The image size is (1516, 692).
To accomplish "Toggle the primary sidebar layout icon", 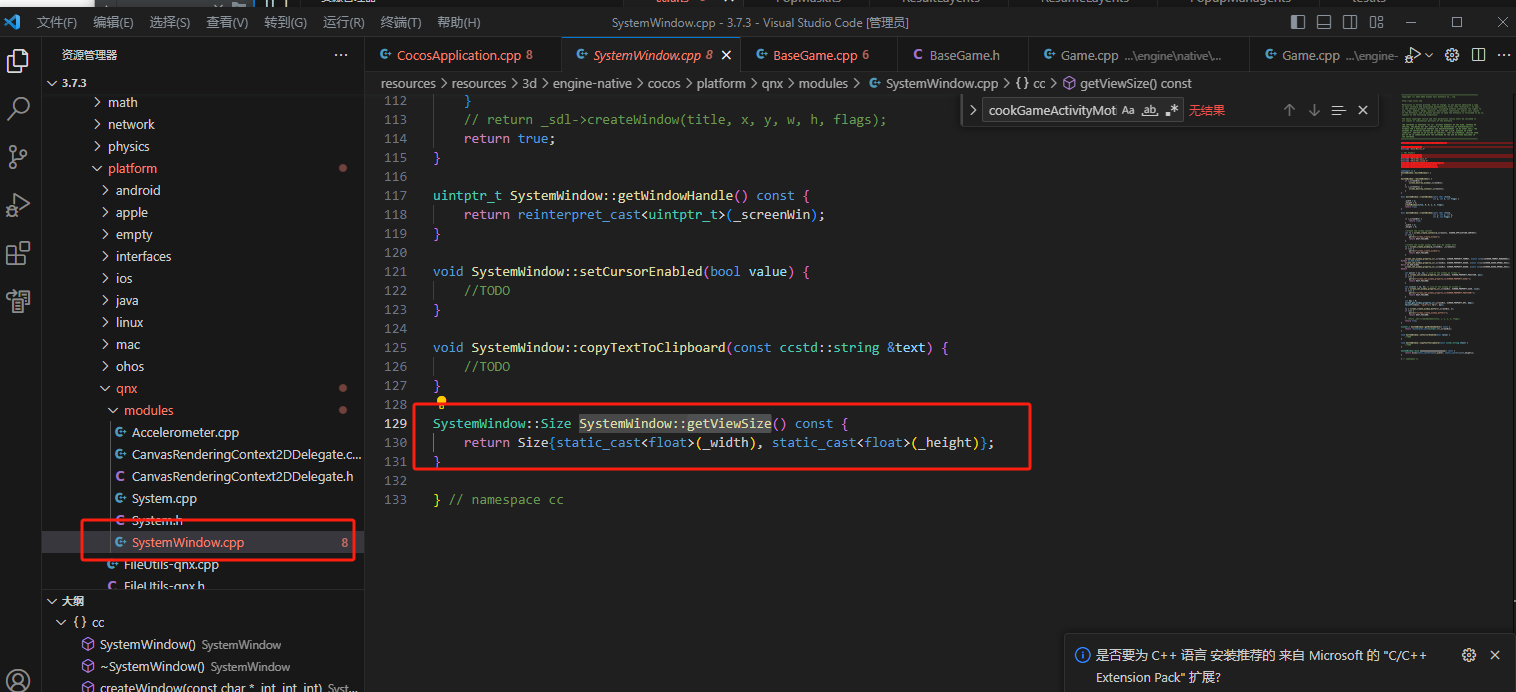I will pyautogui.click(x=1298, y=22).
